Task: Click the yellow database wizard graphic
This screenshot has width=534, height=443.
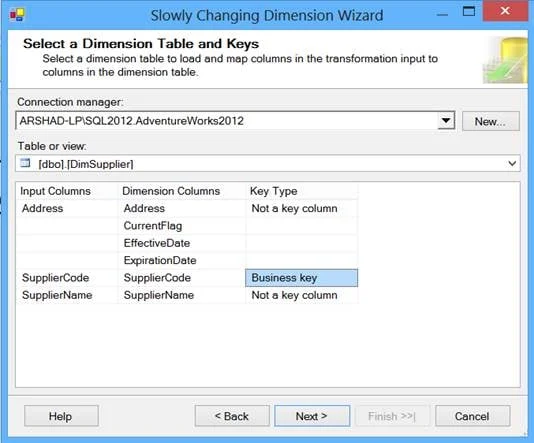Action: click(x=505, y=60)
